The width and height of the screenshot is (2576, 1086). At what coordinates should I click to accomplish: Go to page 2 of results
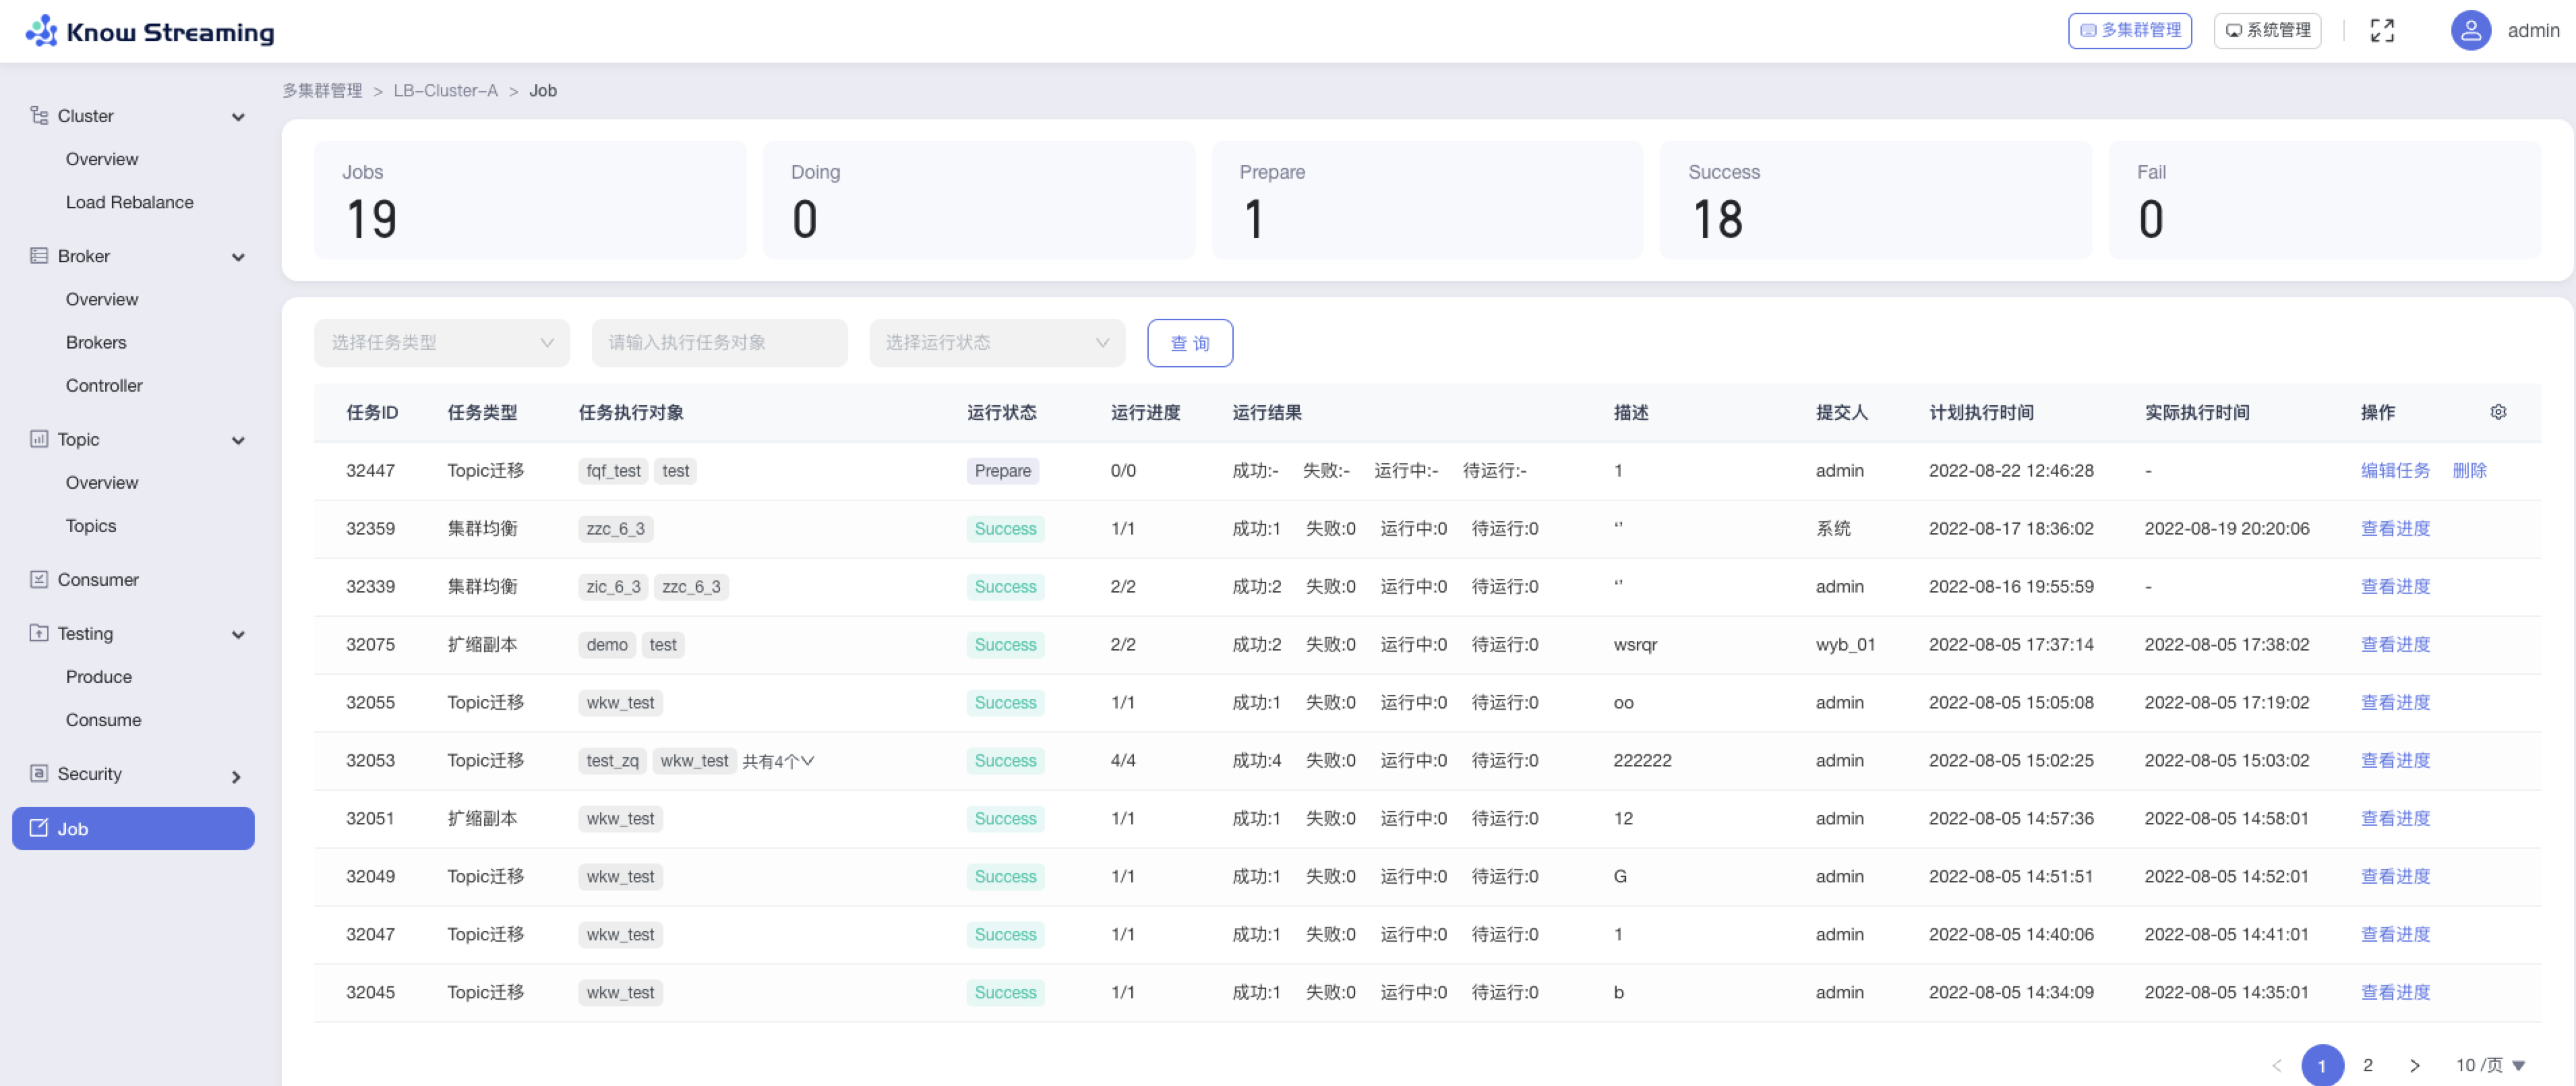[2368, 1065]
